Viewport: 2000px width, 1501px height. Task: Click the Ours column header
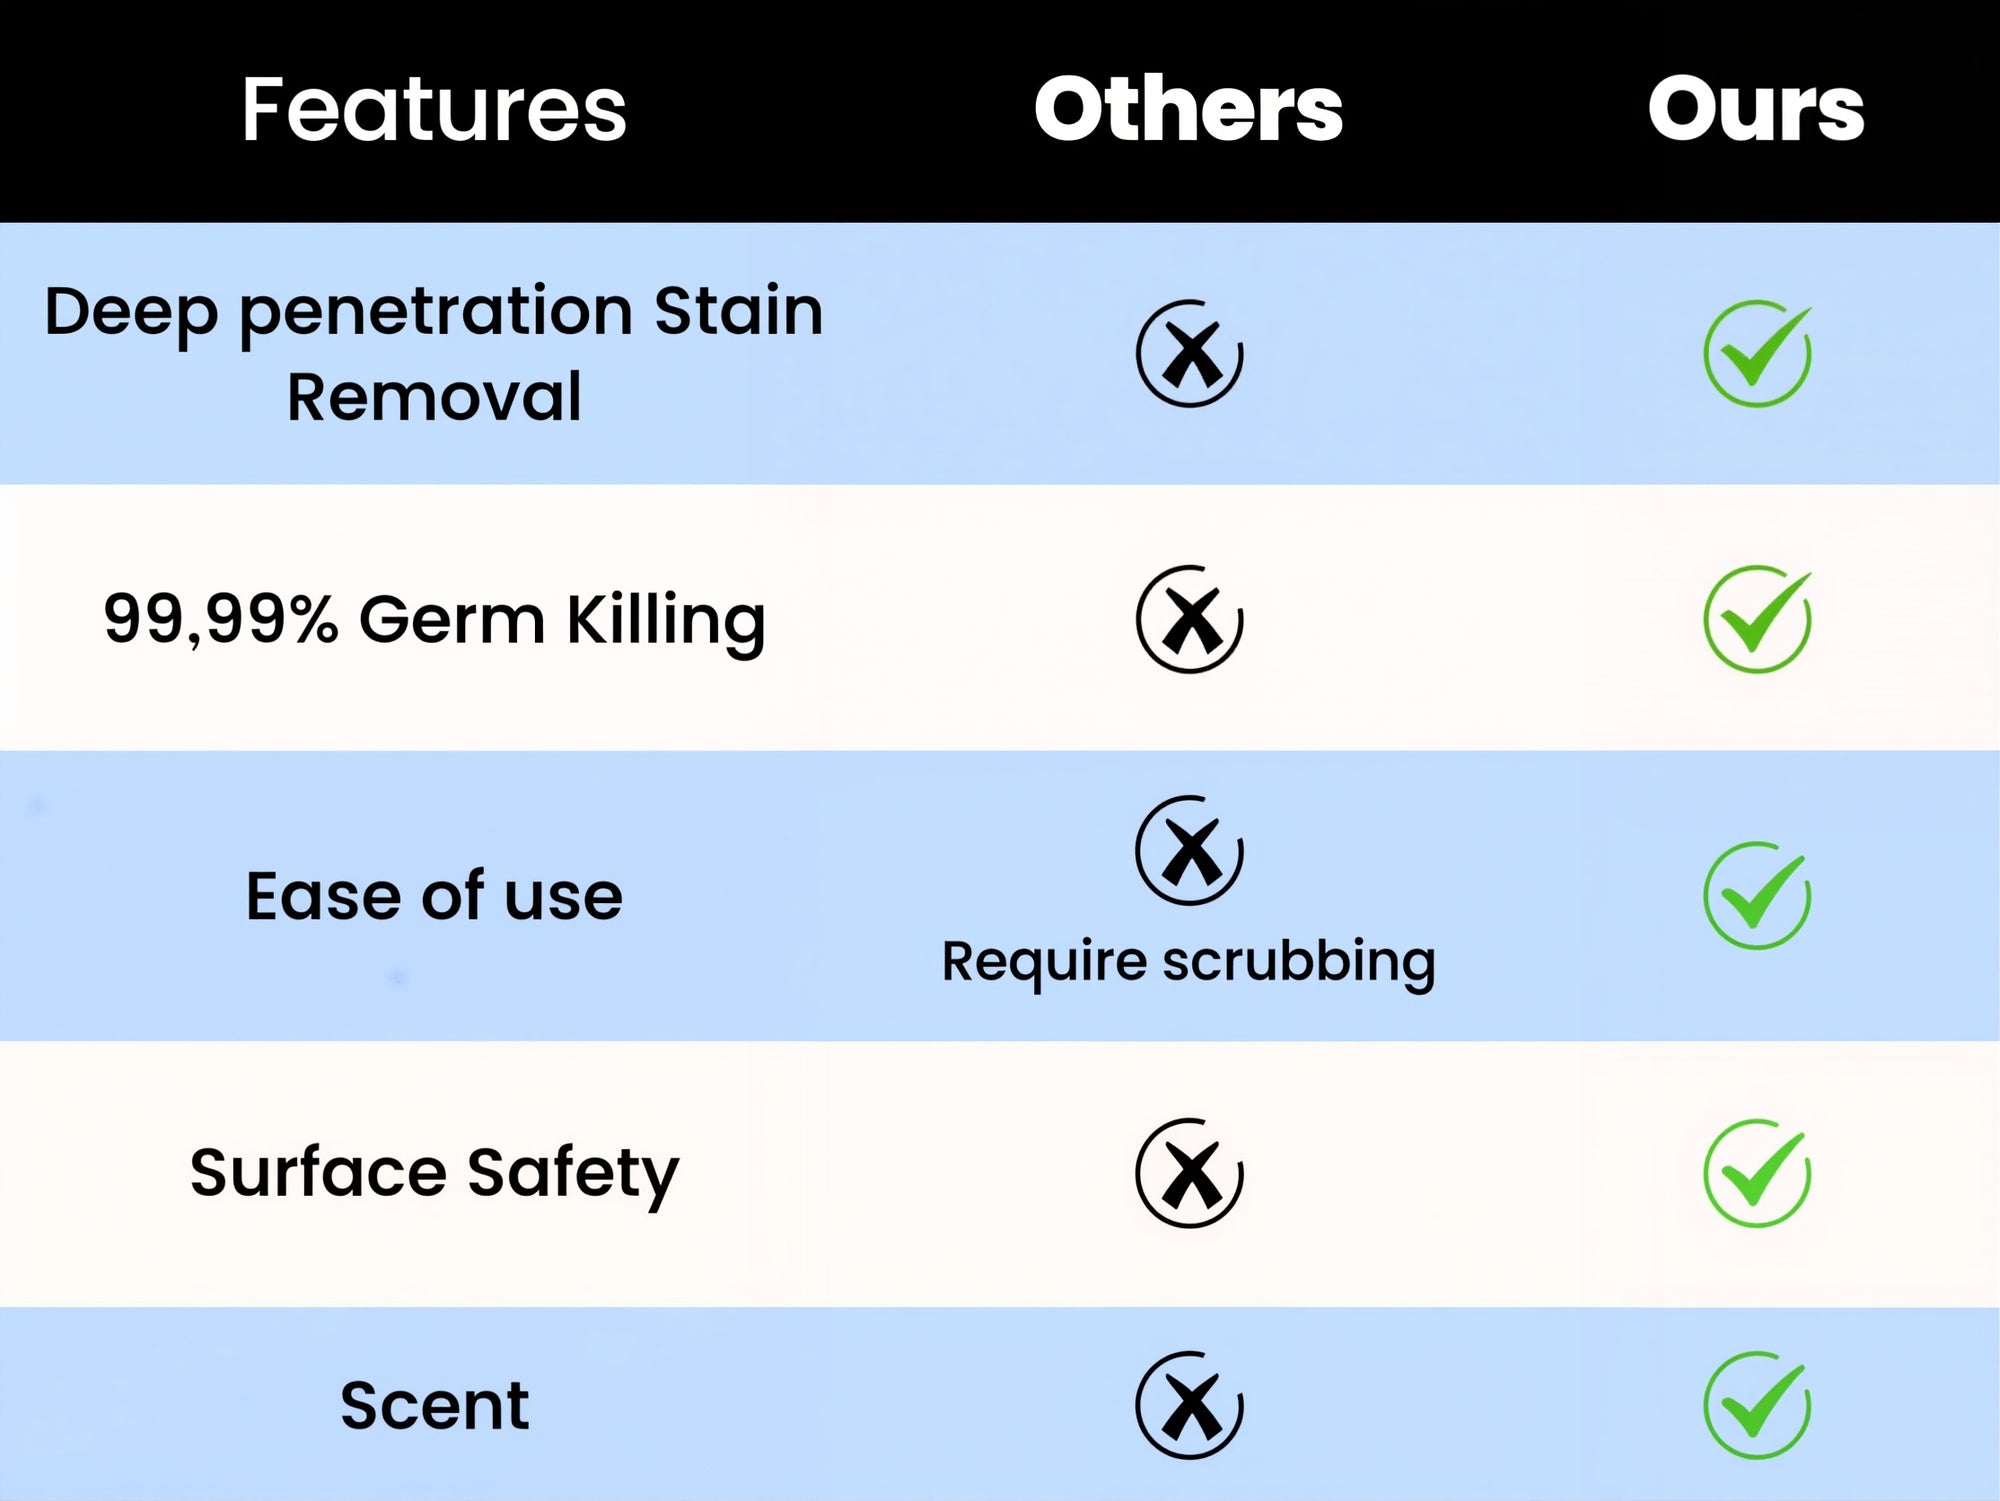click(1756, 109)
